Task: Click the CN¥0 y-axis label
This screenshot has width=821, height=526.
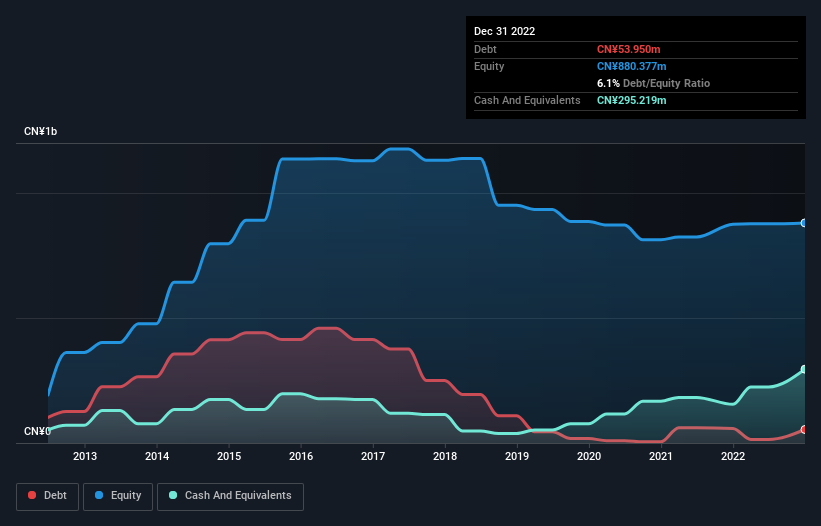Action: point(37,431)
